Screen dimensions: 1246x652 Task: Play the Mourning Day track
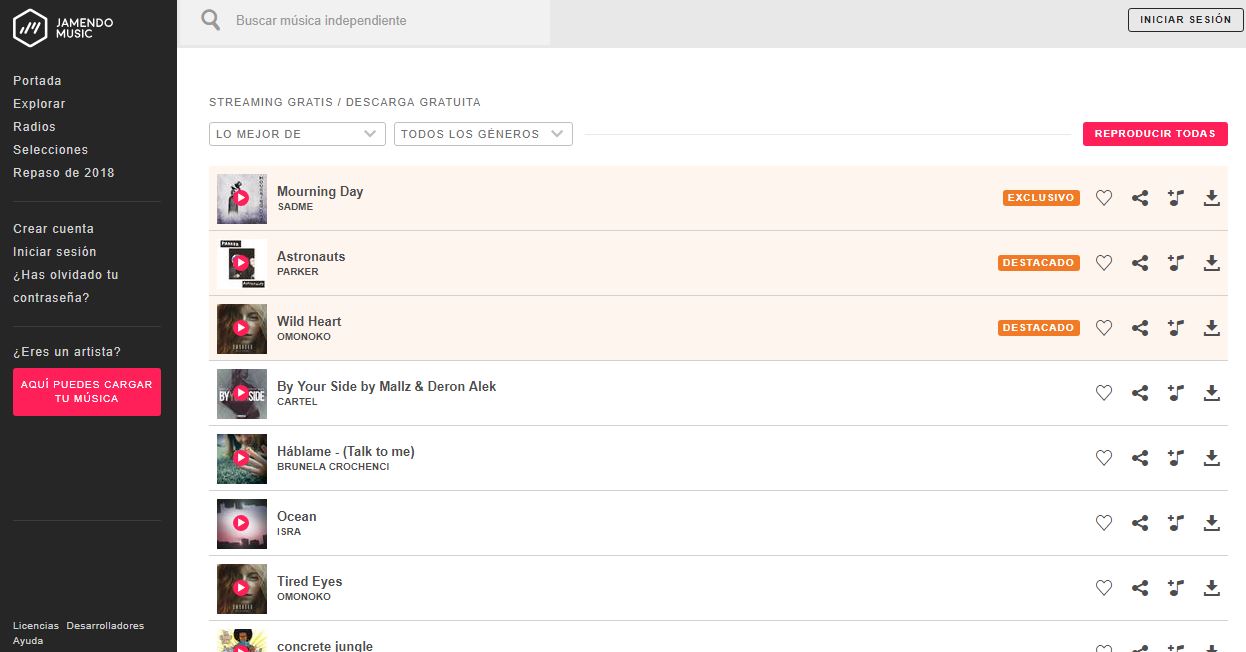tap(241, 198)
